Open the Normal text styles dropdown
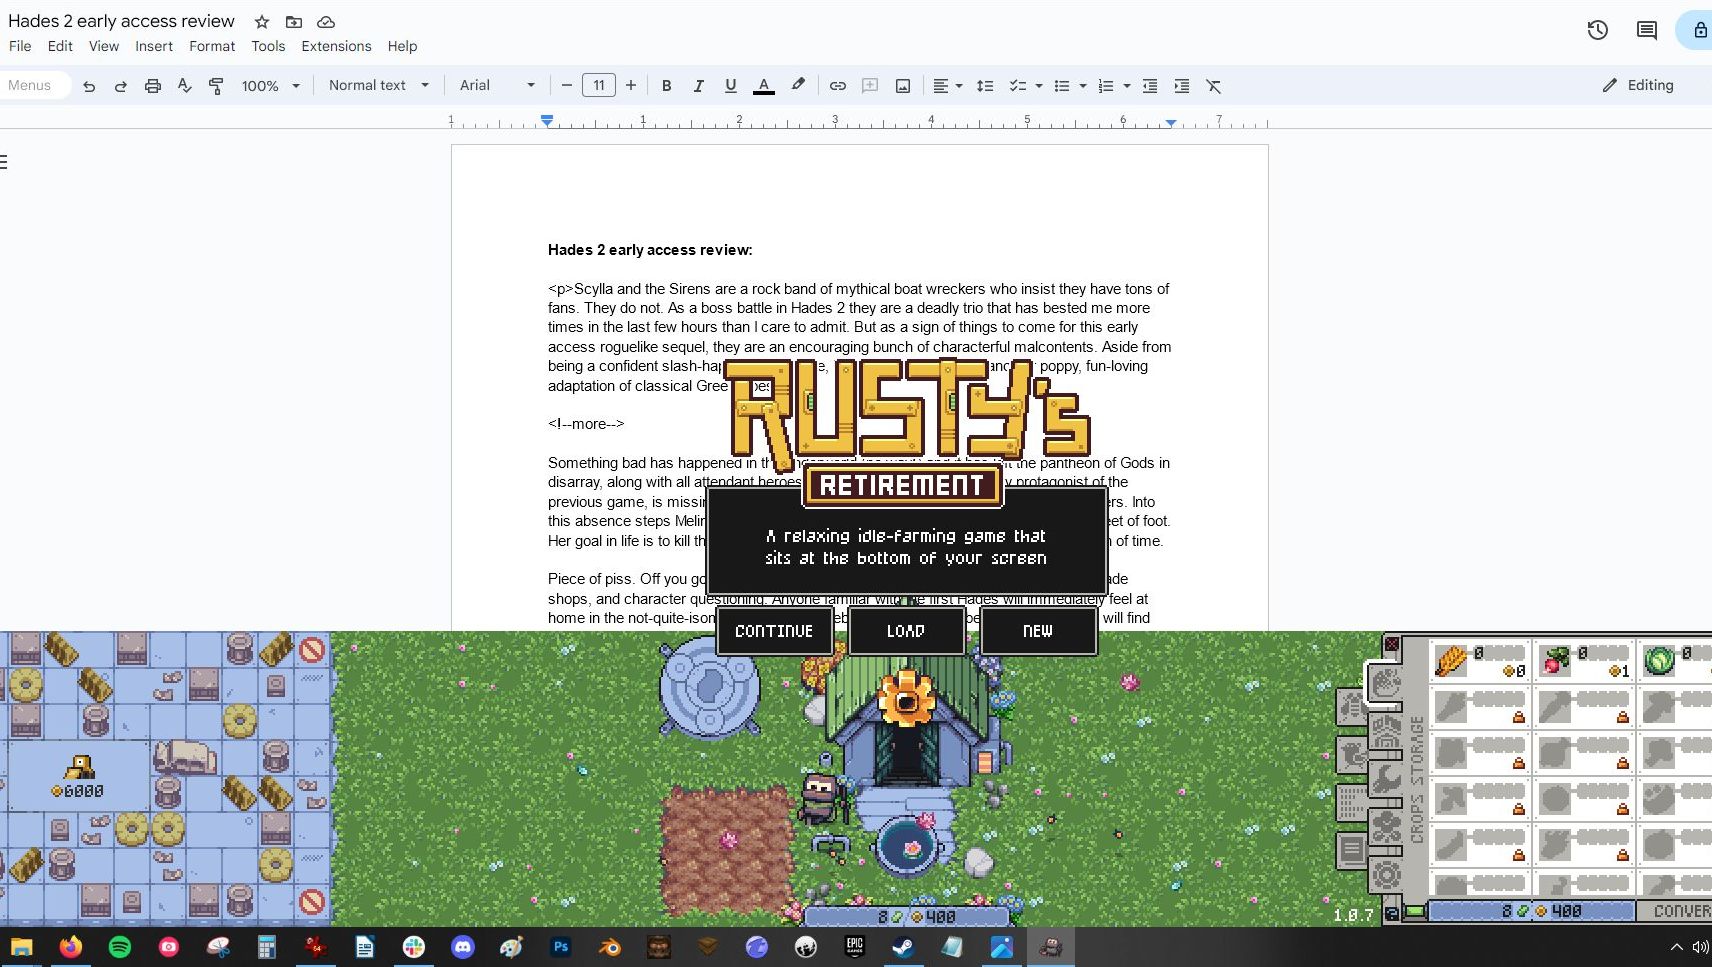This screenshot has width=1712, height=967. point(378,85)
